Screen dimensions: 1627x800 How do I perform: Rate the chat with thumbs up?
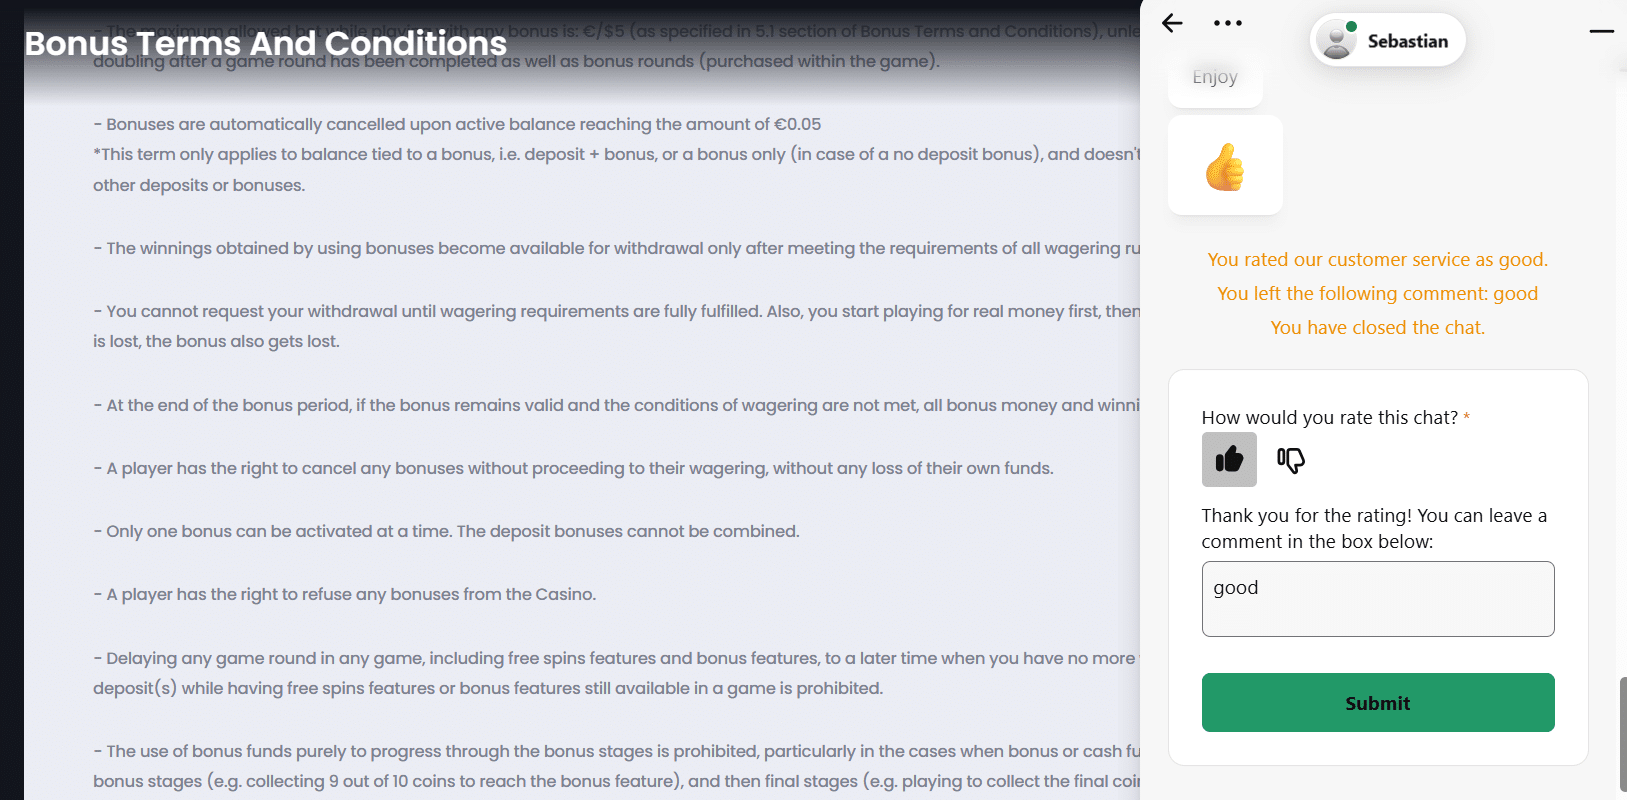[1229, 460]
